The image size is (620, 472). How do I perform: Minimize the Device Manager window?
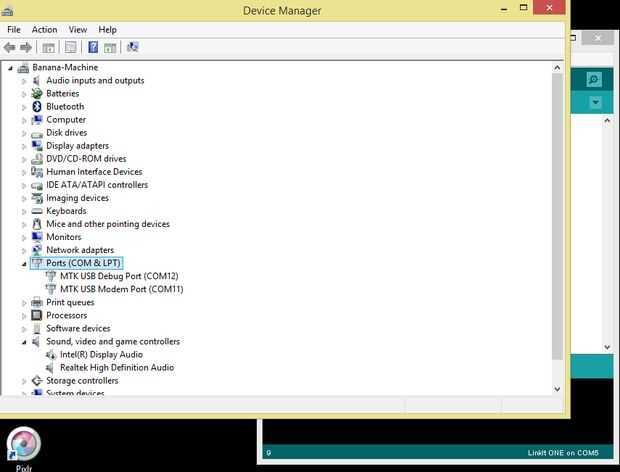pyautogui.click(x=504, y=9)
